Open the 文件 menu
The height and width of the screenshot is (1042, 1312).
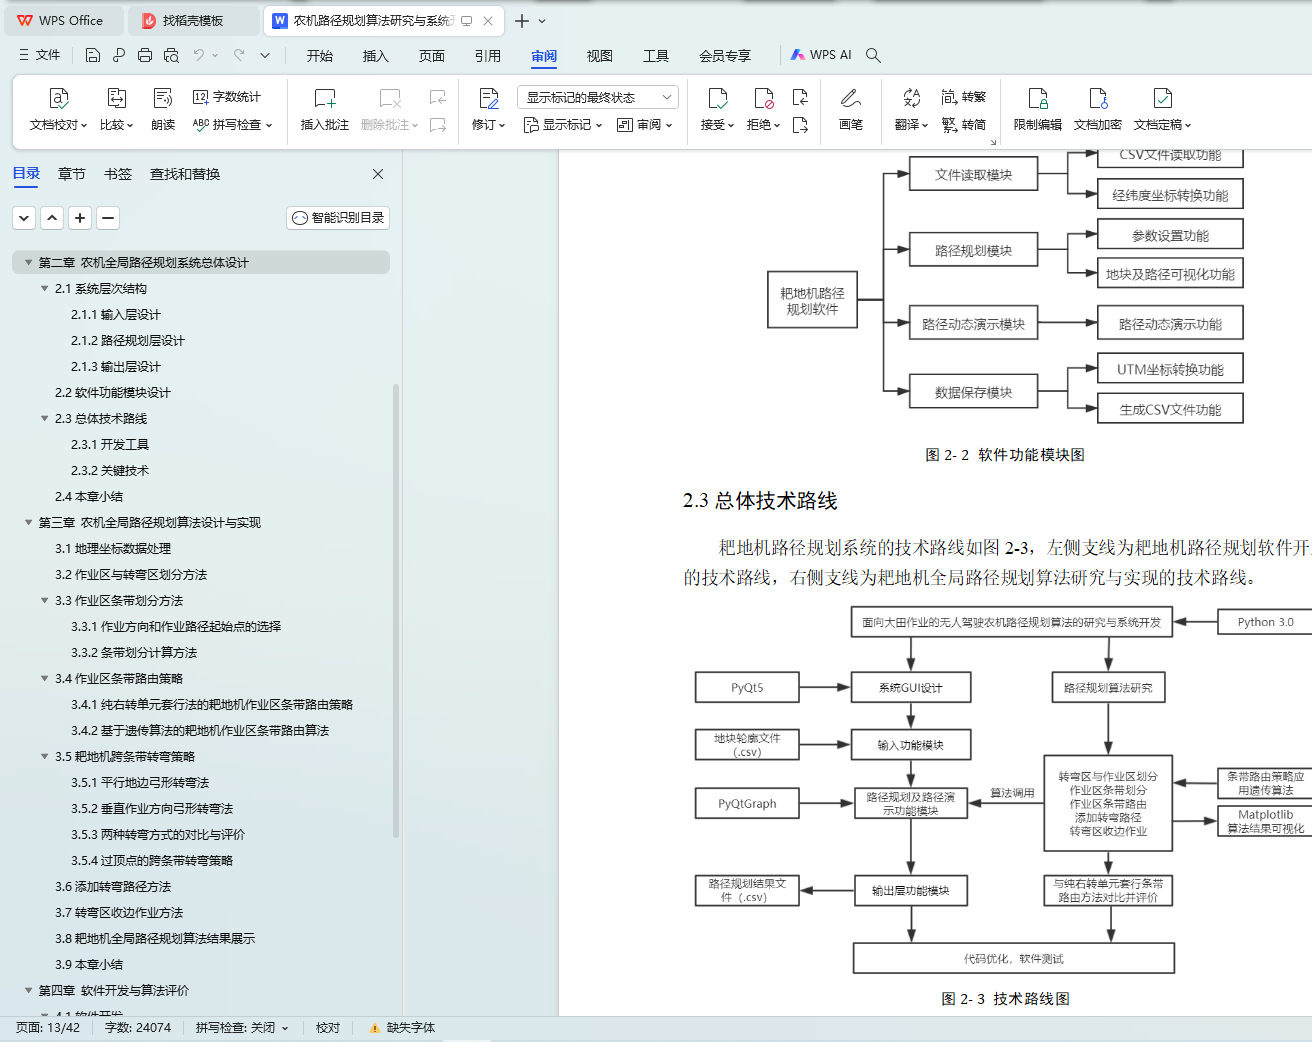point(39,55)
